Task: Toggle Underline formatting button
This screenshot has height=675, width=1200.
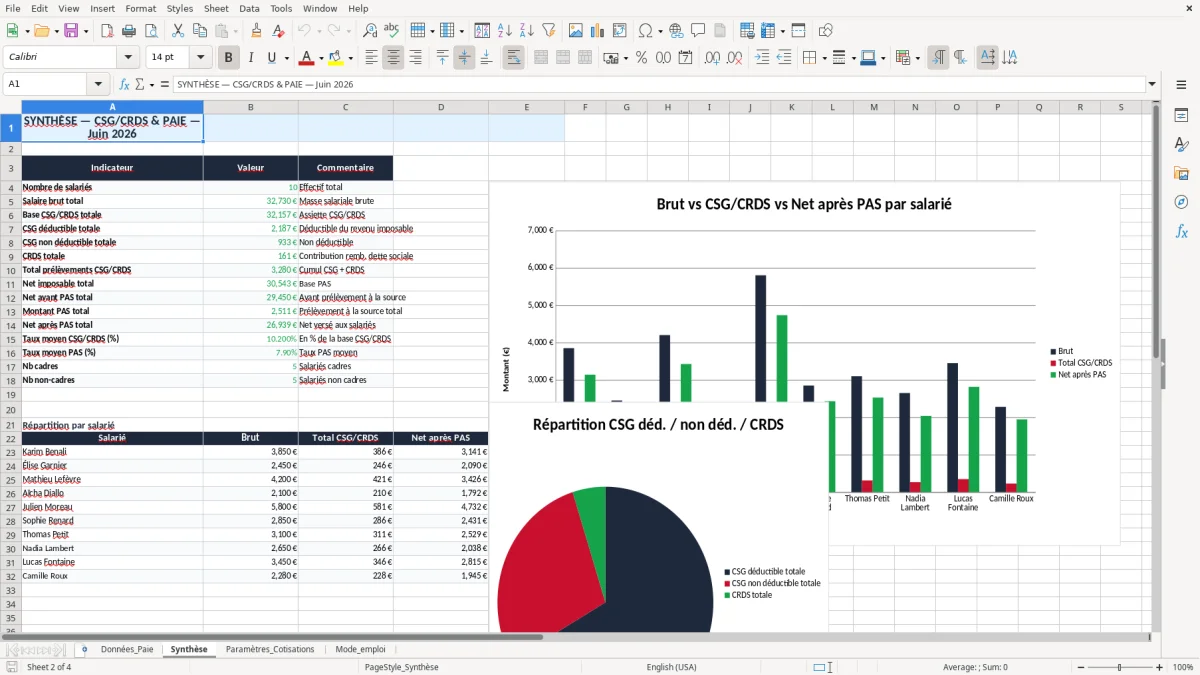Action: pos(271,58)
